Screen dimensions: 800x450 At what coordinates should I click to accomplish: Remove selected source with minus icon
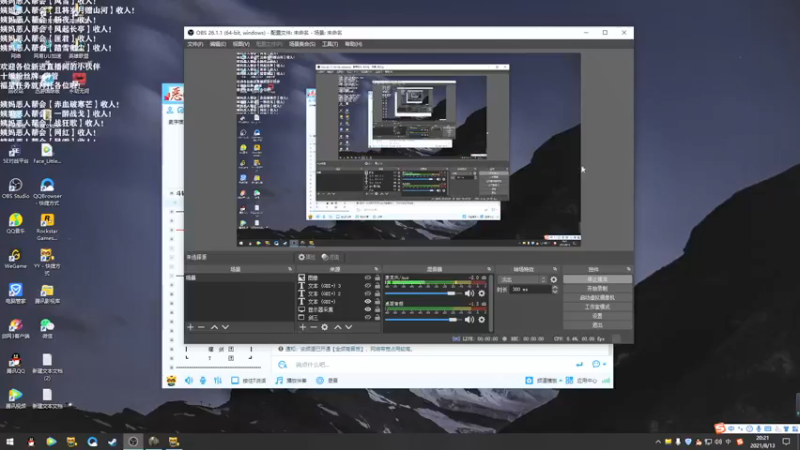(x=313, y=327)
